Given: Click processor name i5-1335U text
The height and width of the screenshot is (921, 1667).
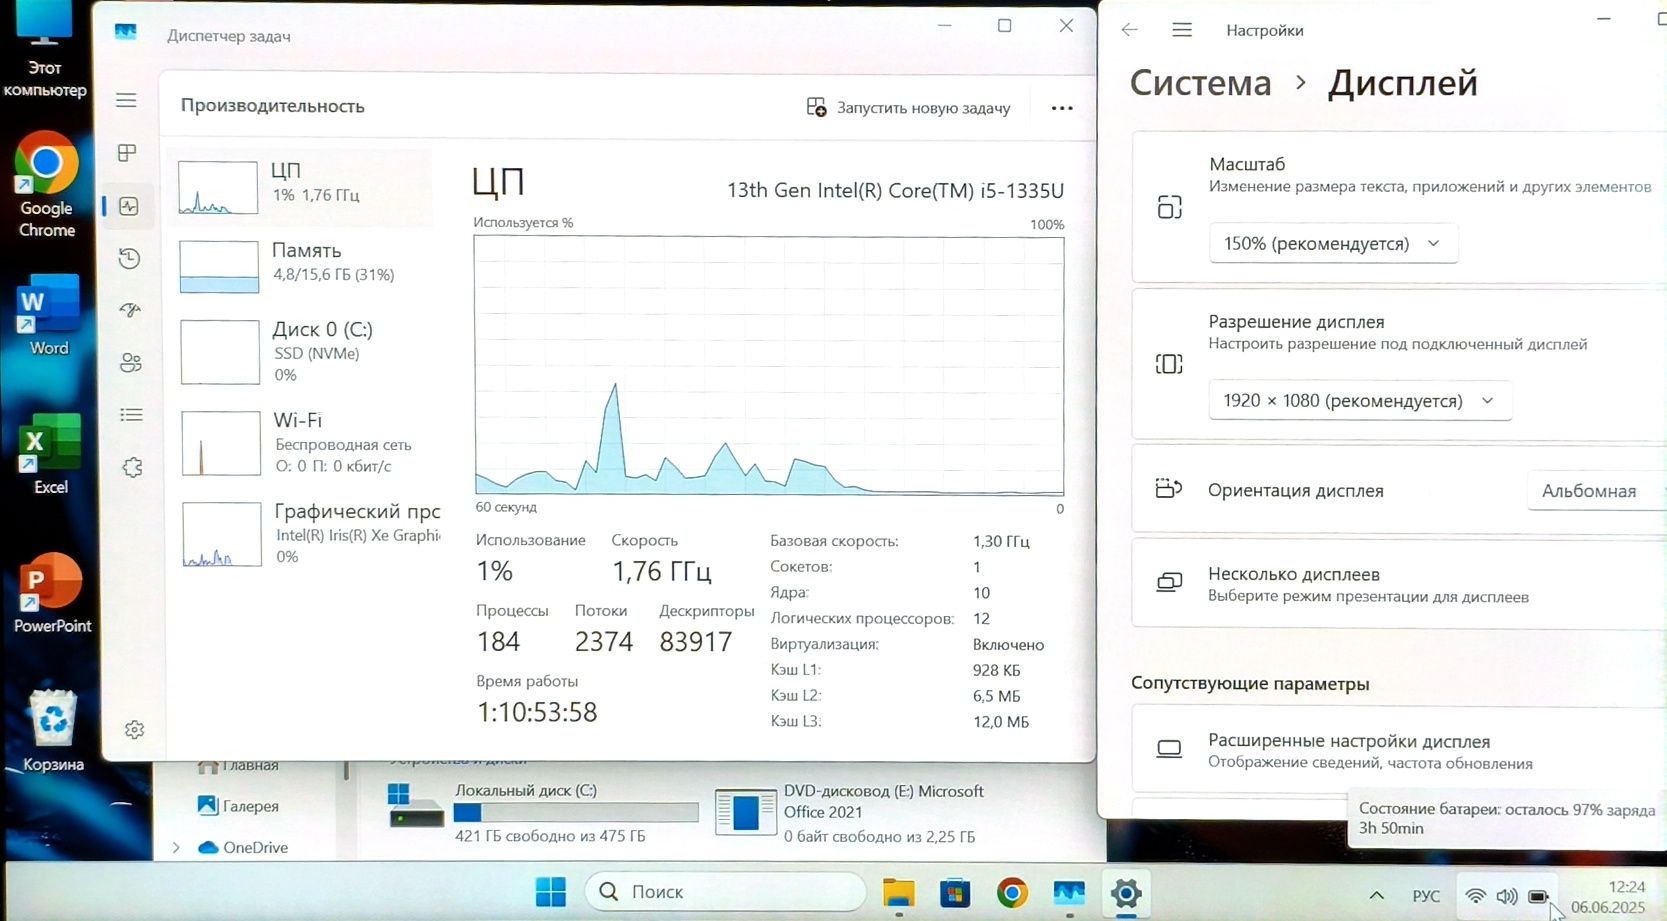Looking at the screenshot, I should click(x=895, y=190).
